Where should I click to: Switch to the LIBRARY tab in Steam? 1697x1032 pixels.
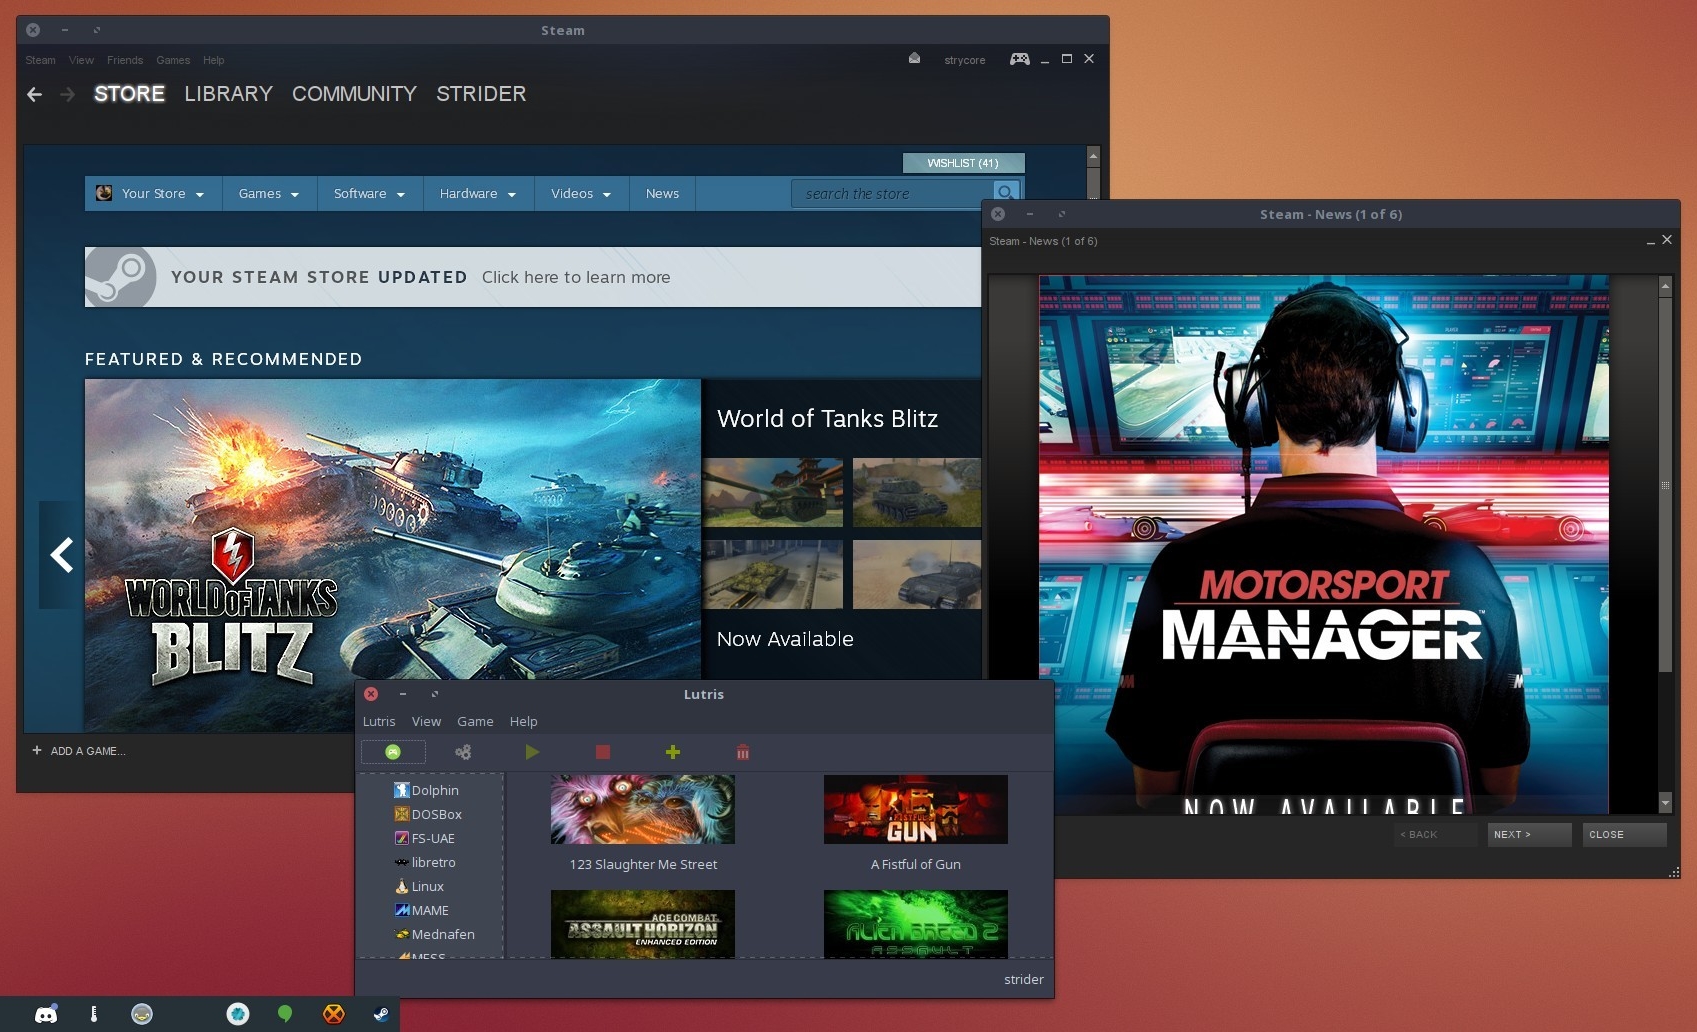[x=228, y=94]
